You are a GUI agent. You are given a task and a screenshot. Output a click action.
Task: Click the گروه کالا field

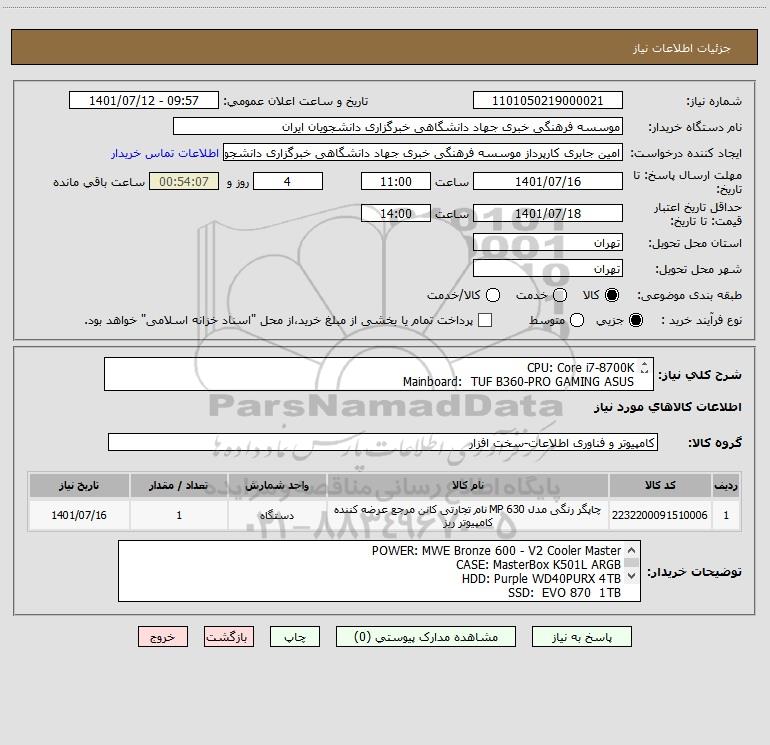coord(383,442)
